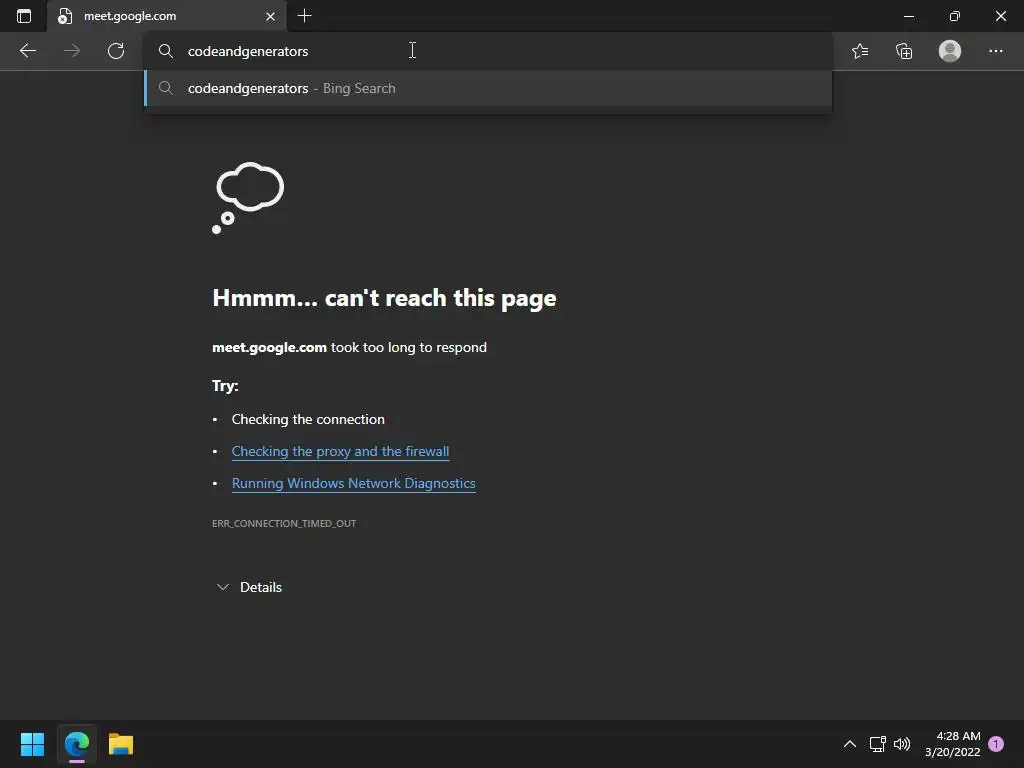Image resolution: width=1024 pixels, height=768 pixels.
Task: Close the meet.google.com tab
Action: coord(270,16)
